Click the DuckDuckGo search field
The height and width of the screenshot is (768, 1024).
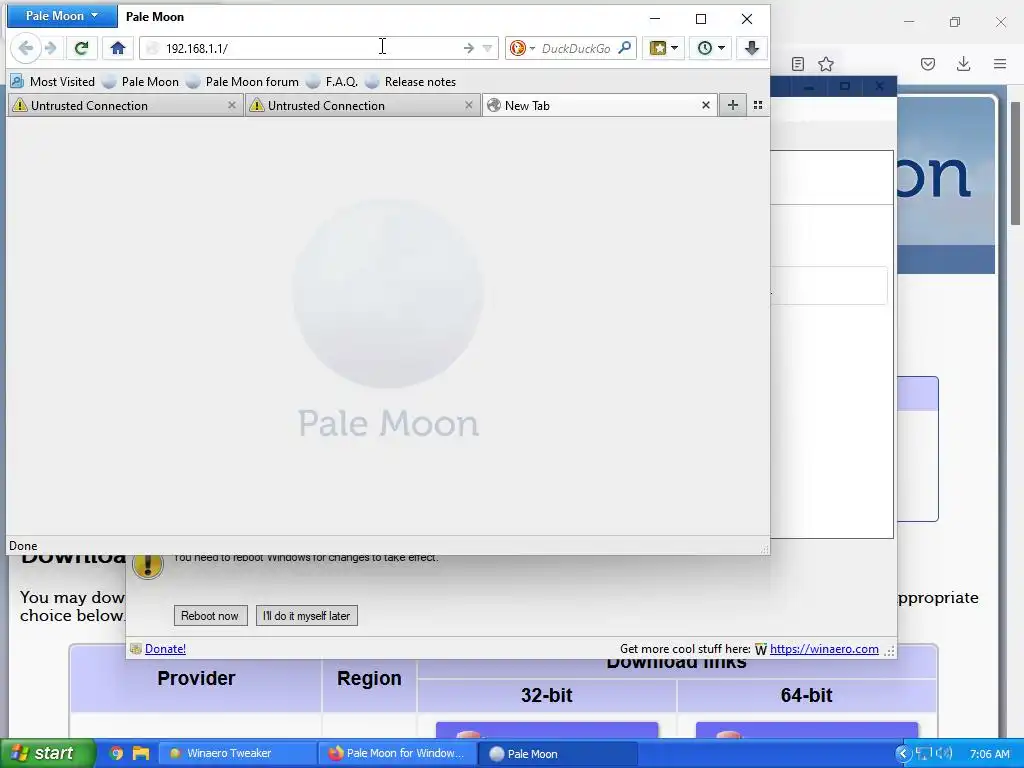[576, 48]
